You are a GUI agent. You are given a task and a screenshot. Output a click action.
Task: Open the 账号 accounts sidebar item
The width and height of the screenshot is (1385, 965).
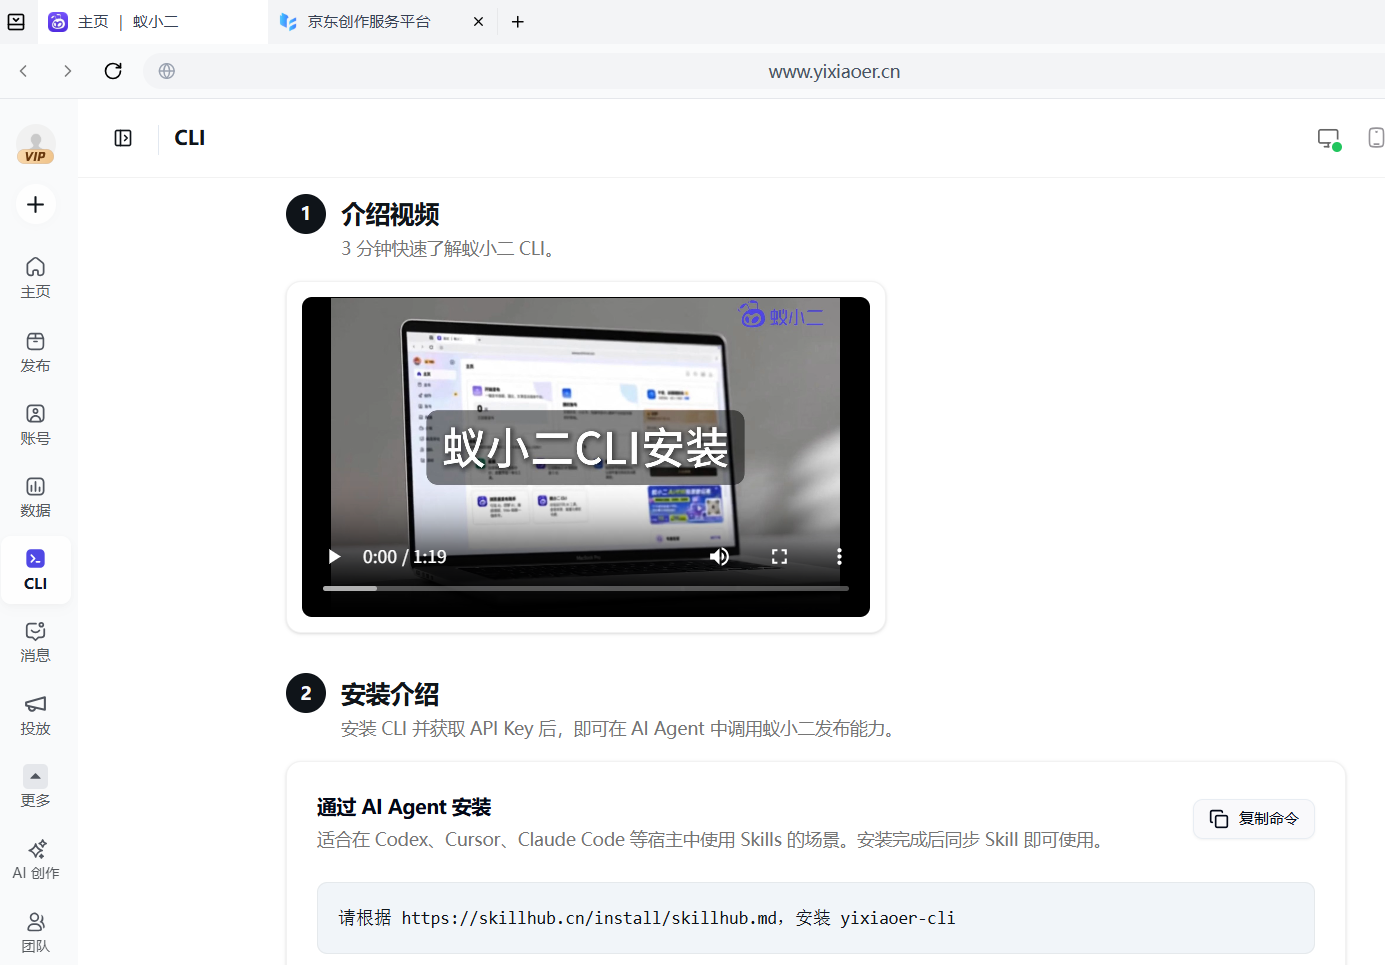[x=35, y=425]
